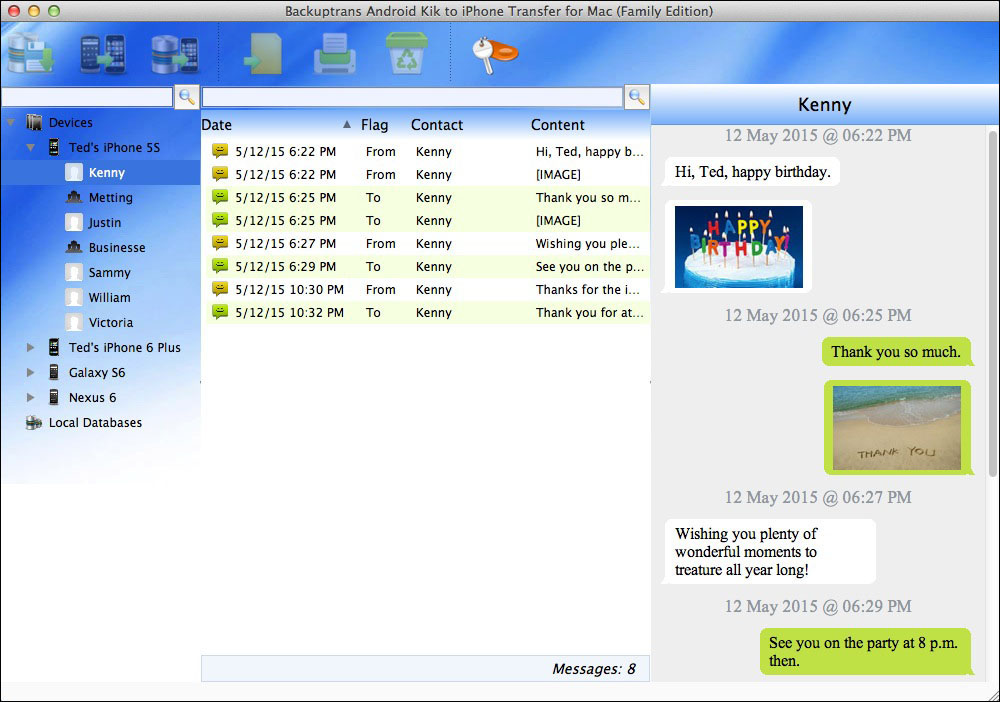The width and height of the screenshot is (1000, 702).
Task: Click the 'Thank you so much.' chat bubble
Action: coord(896,352)
